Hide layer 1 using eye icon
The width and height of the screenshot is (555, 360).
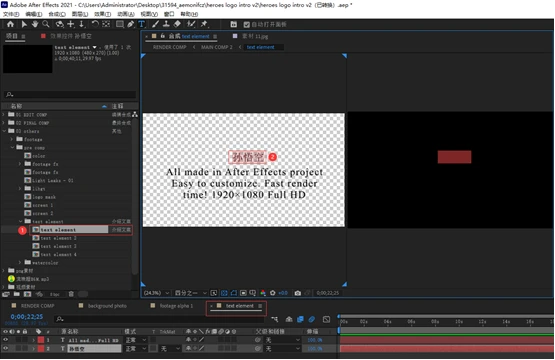5,340
